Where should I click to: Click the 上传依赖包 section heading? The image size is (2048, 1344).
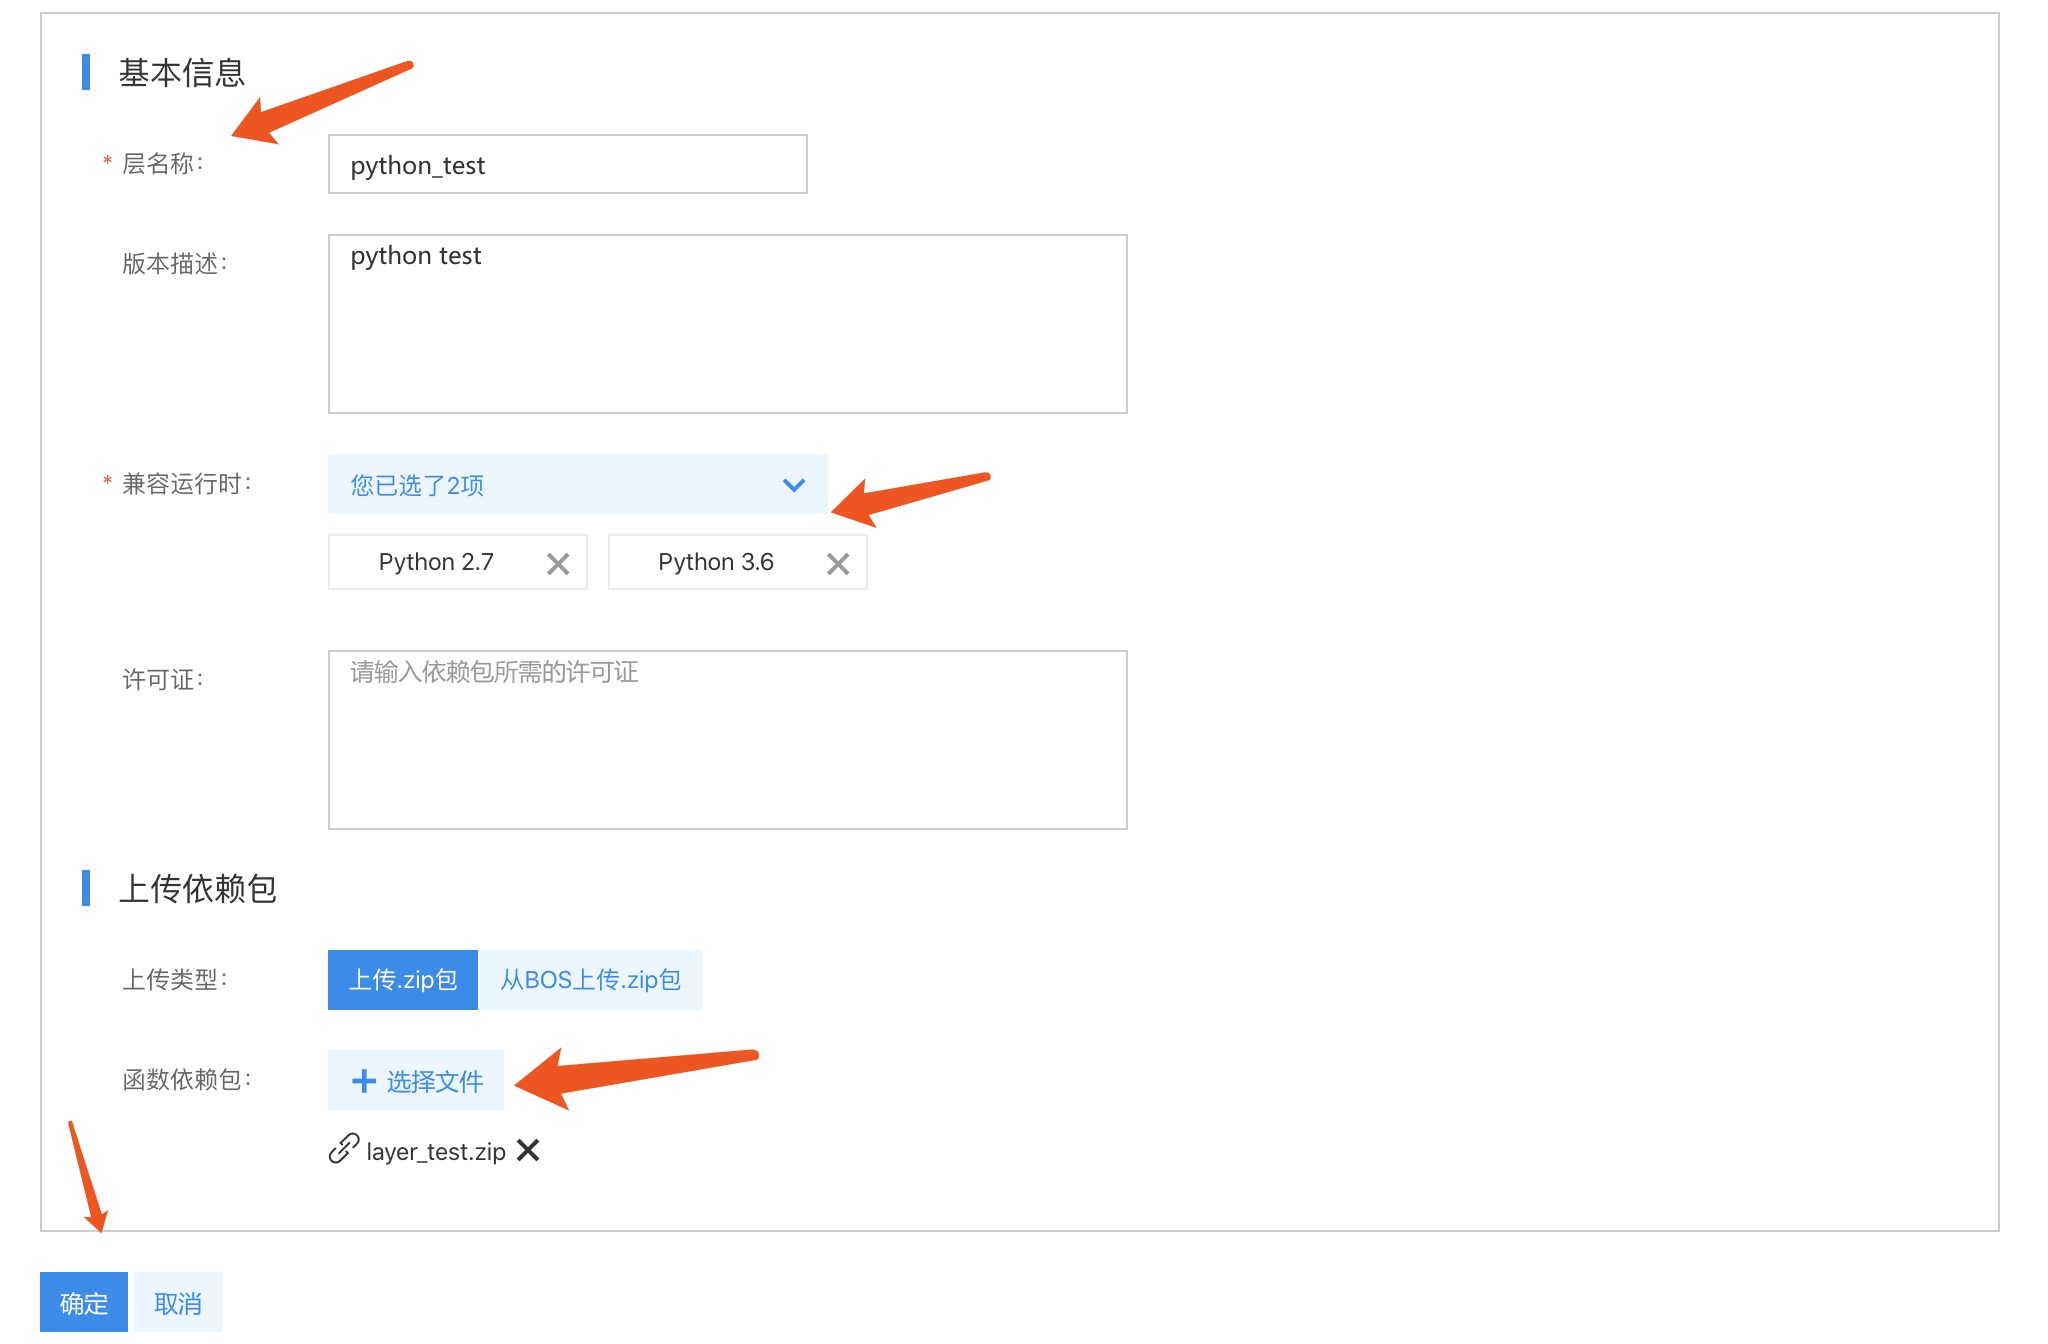197,889
